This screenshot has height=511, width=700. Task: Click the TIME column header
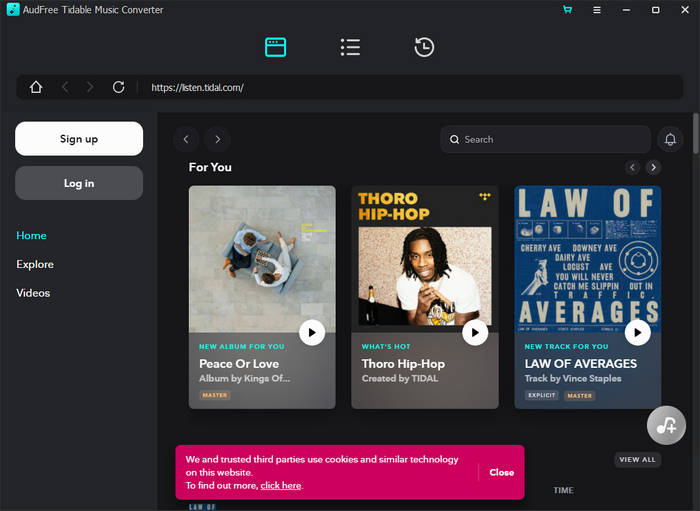tap(563, 490)
